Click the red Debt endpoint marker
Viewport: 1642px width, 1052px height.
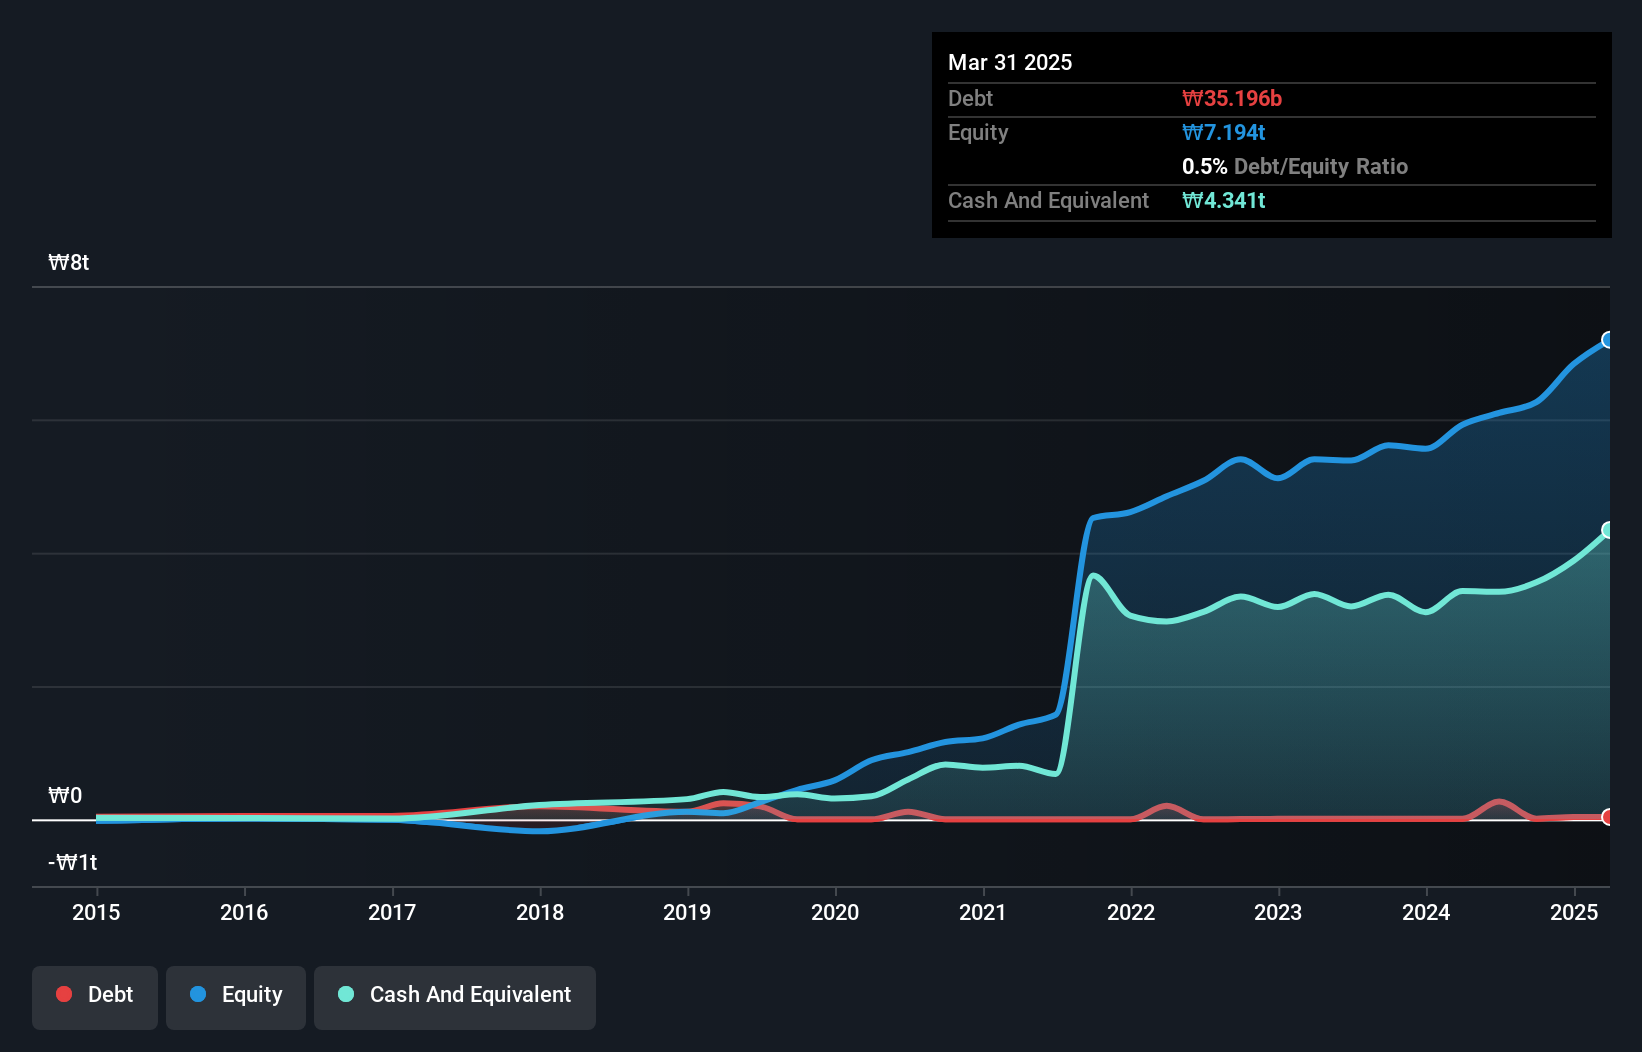pos(1608,817)
